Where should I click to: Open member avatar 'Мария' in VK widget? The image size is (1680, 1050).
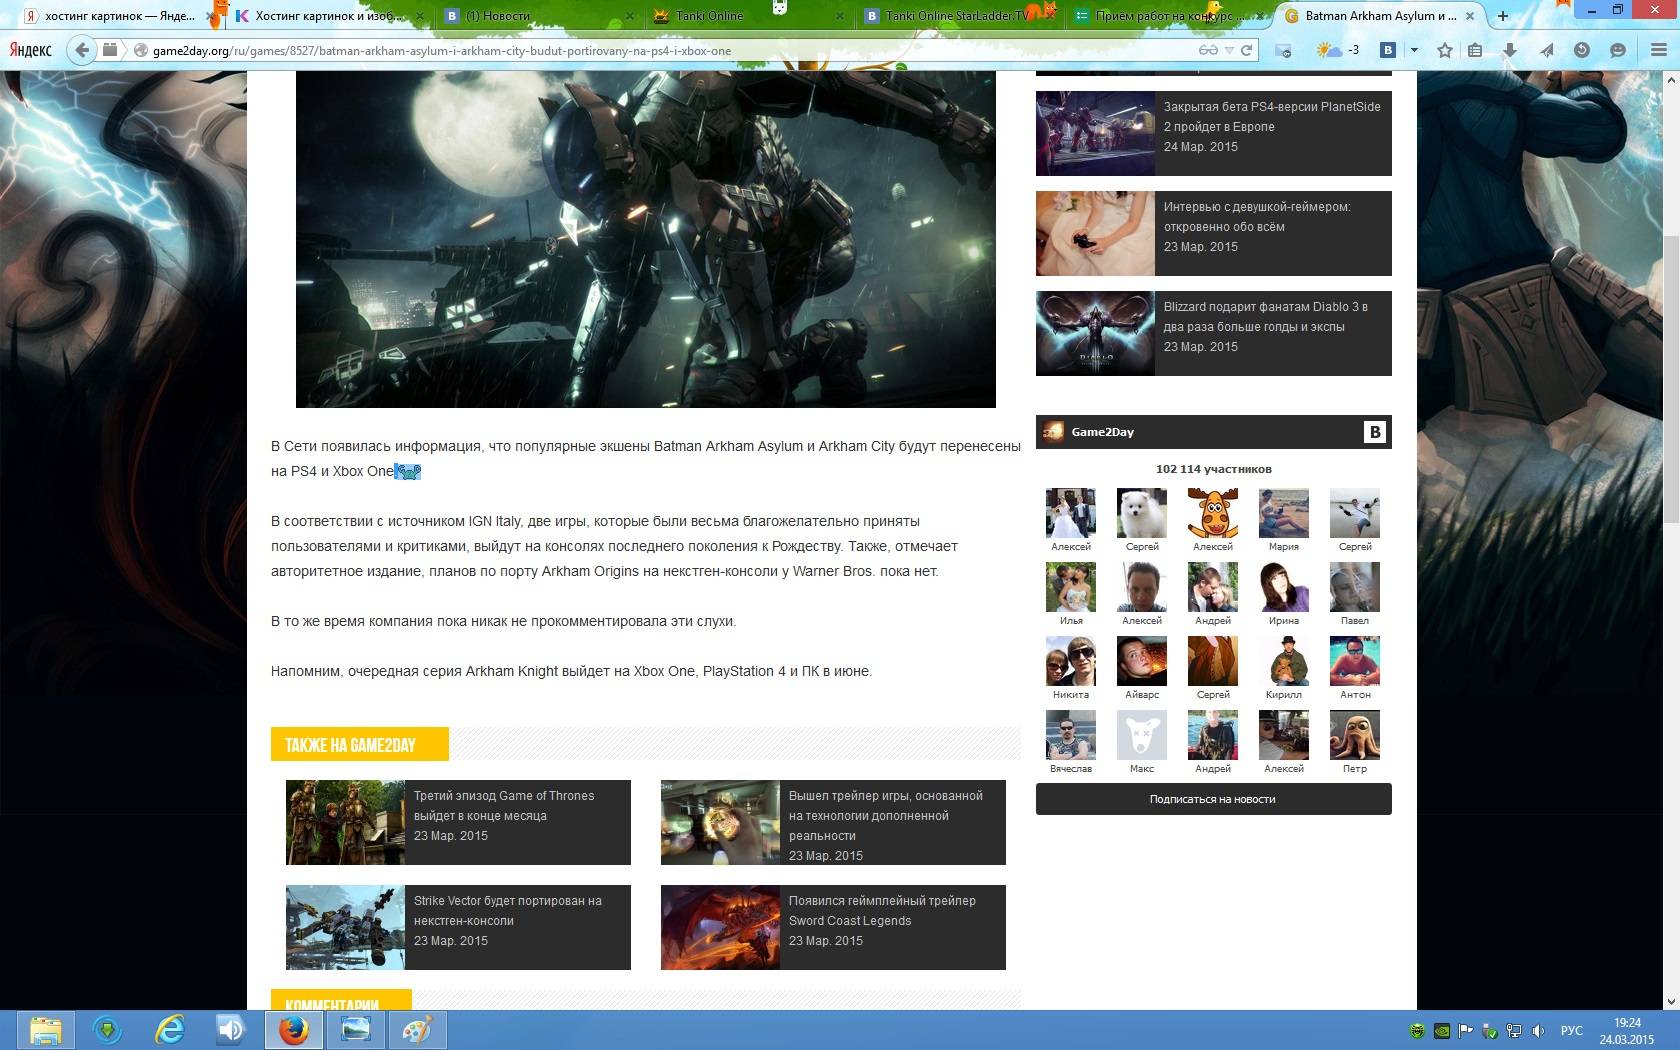(x=1284, y=514)
